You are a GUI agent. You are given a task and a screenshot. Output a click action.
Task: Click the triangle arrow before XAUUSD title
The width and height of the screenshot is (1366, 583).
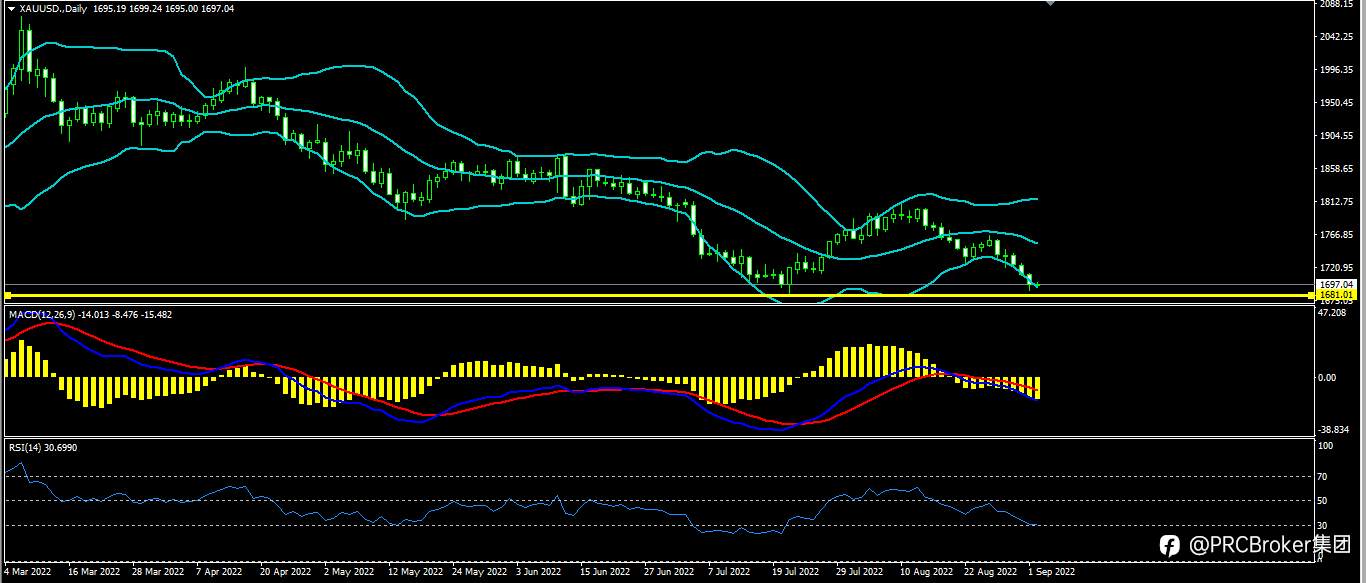10,8
